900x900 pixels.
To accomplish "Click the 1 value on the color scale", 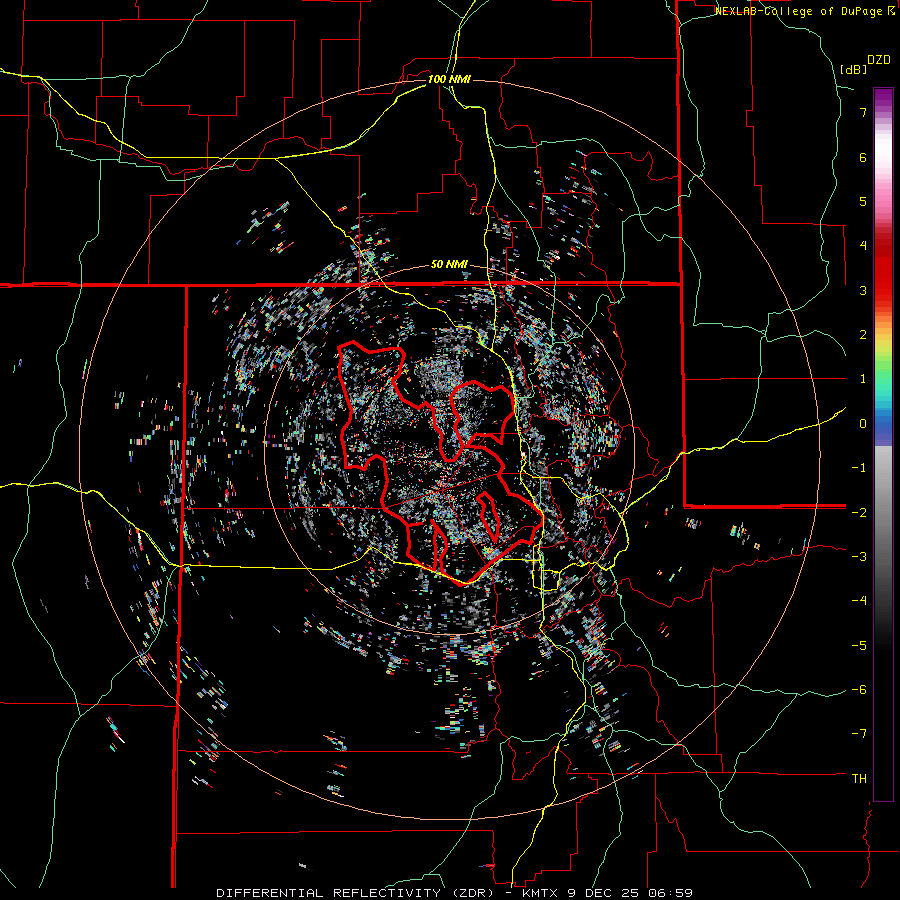I will click(x=863, y=379).
